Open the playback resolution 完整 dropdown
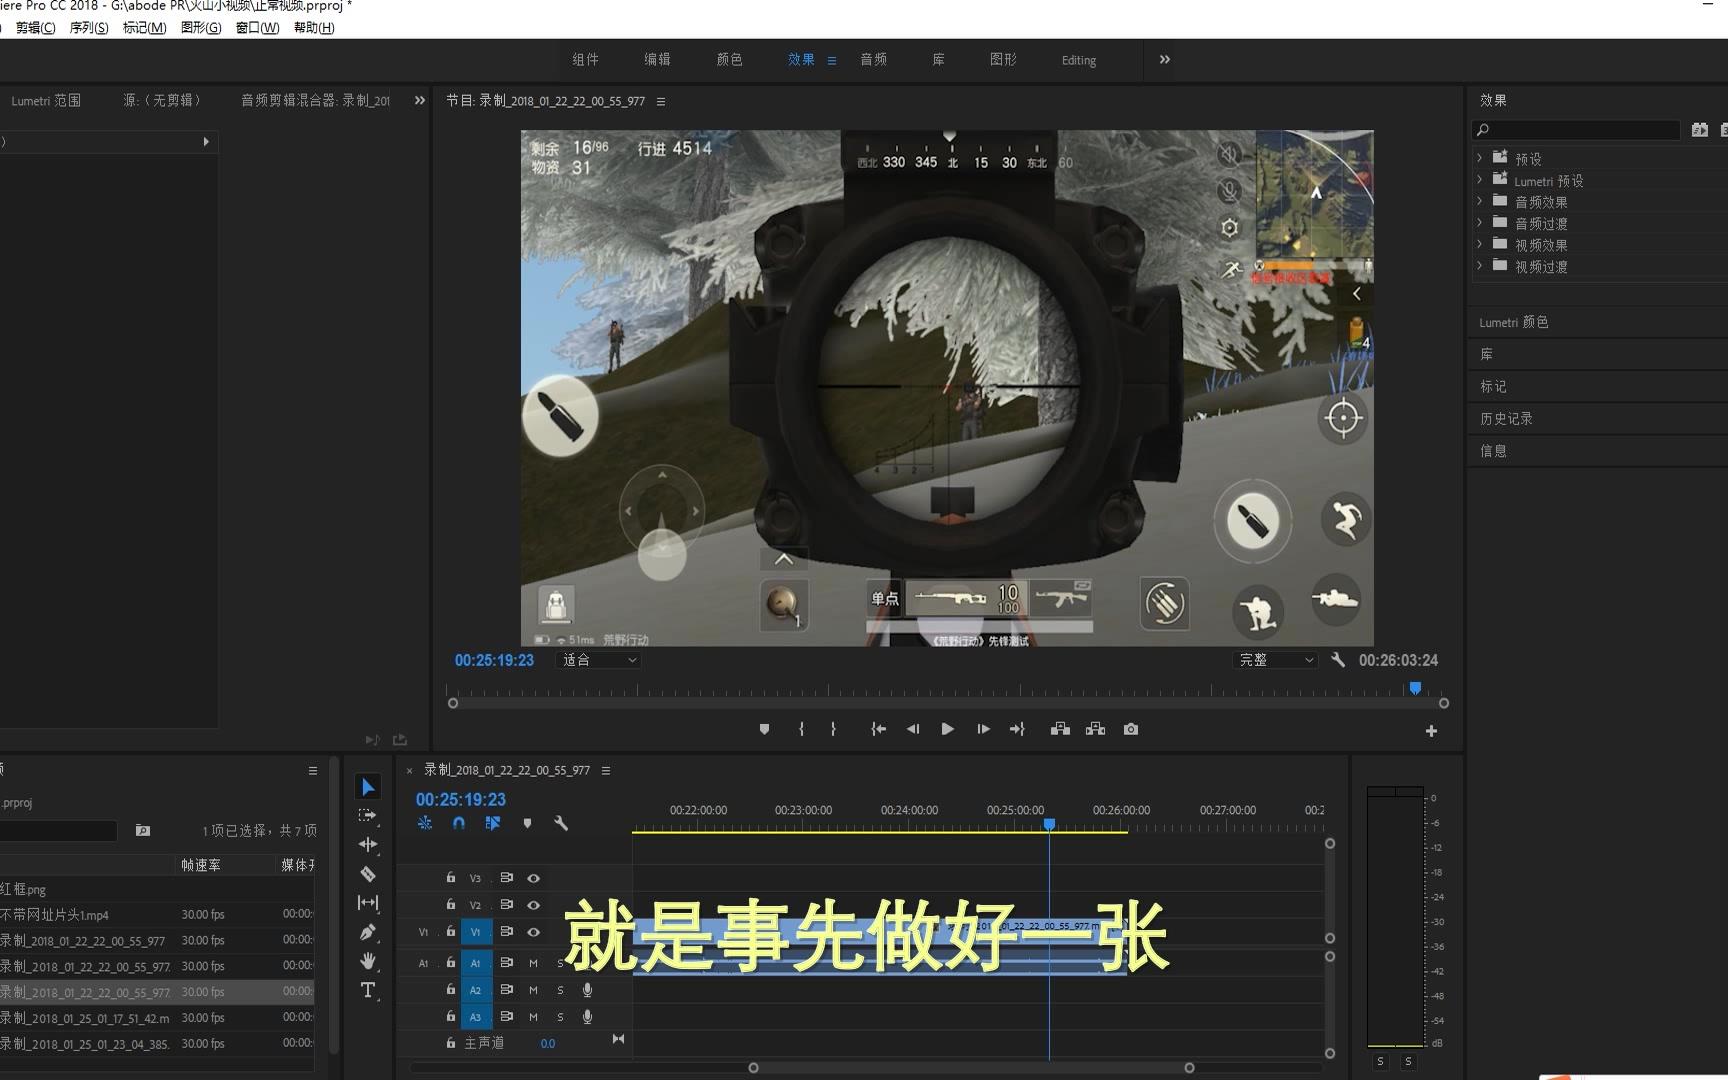This screenshot has height=1080, width=1728. (1276, 660)
